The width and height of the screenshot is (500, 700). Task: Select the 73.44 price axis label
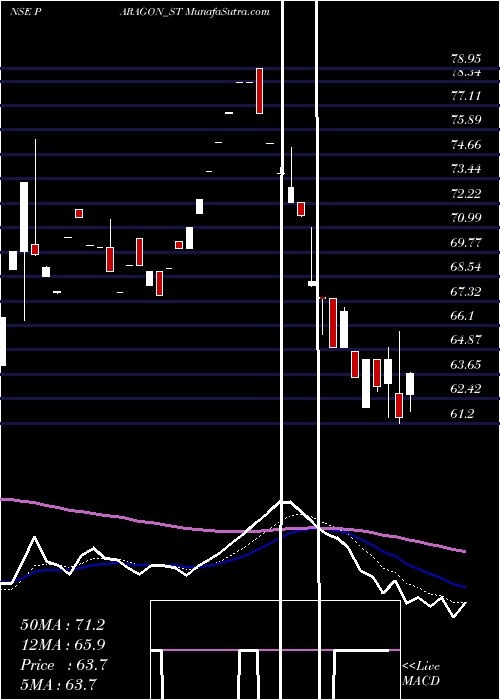click(466, 169)
